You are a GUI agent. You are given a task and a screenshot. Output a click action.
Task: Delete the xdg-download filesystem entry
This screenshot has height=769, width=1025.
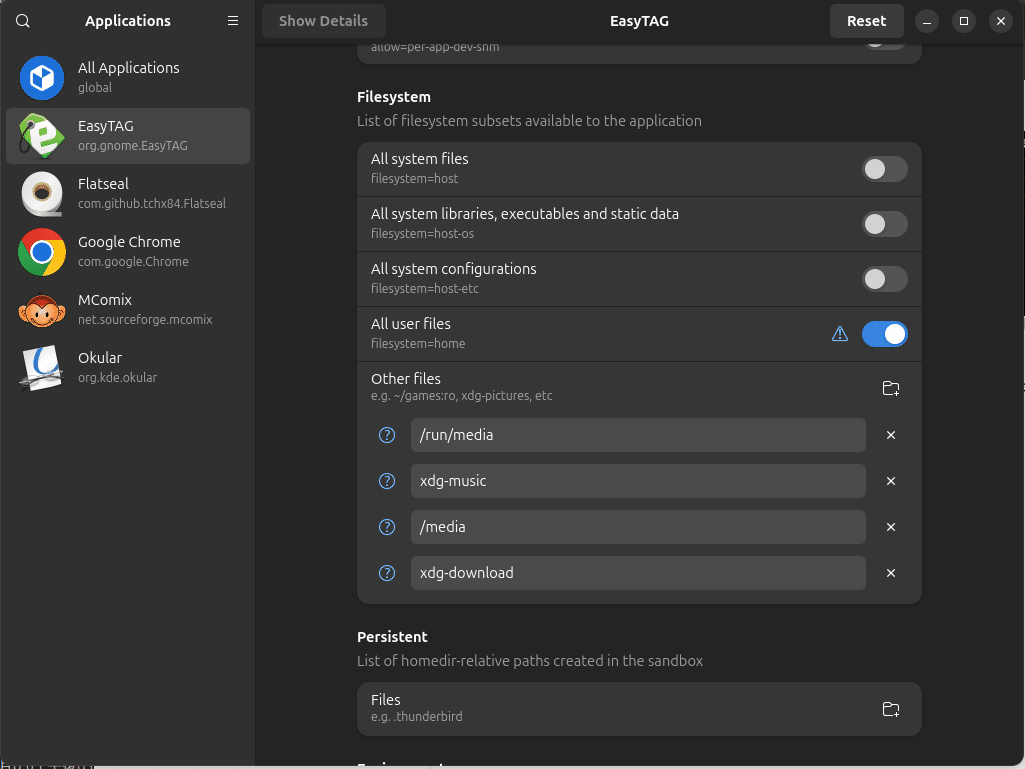pos(891,573)
